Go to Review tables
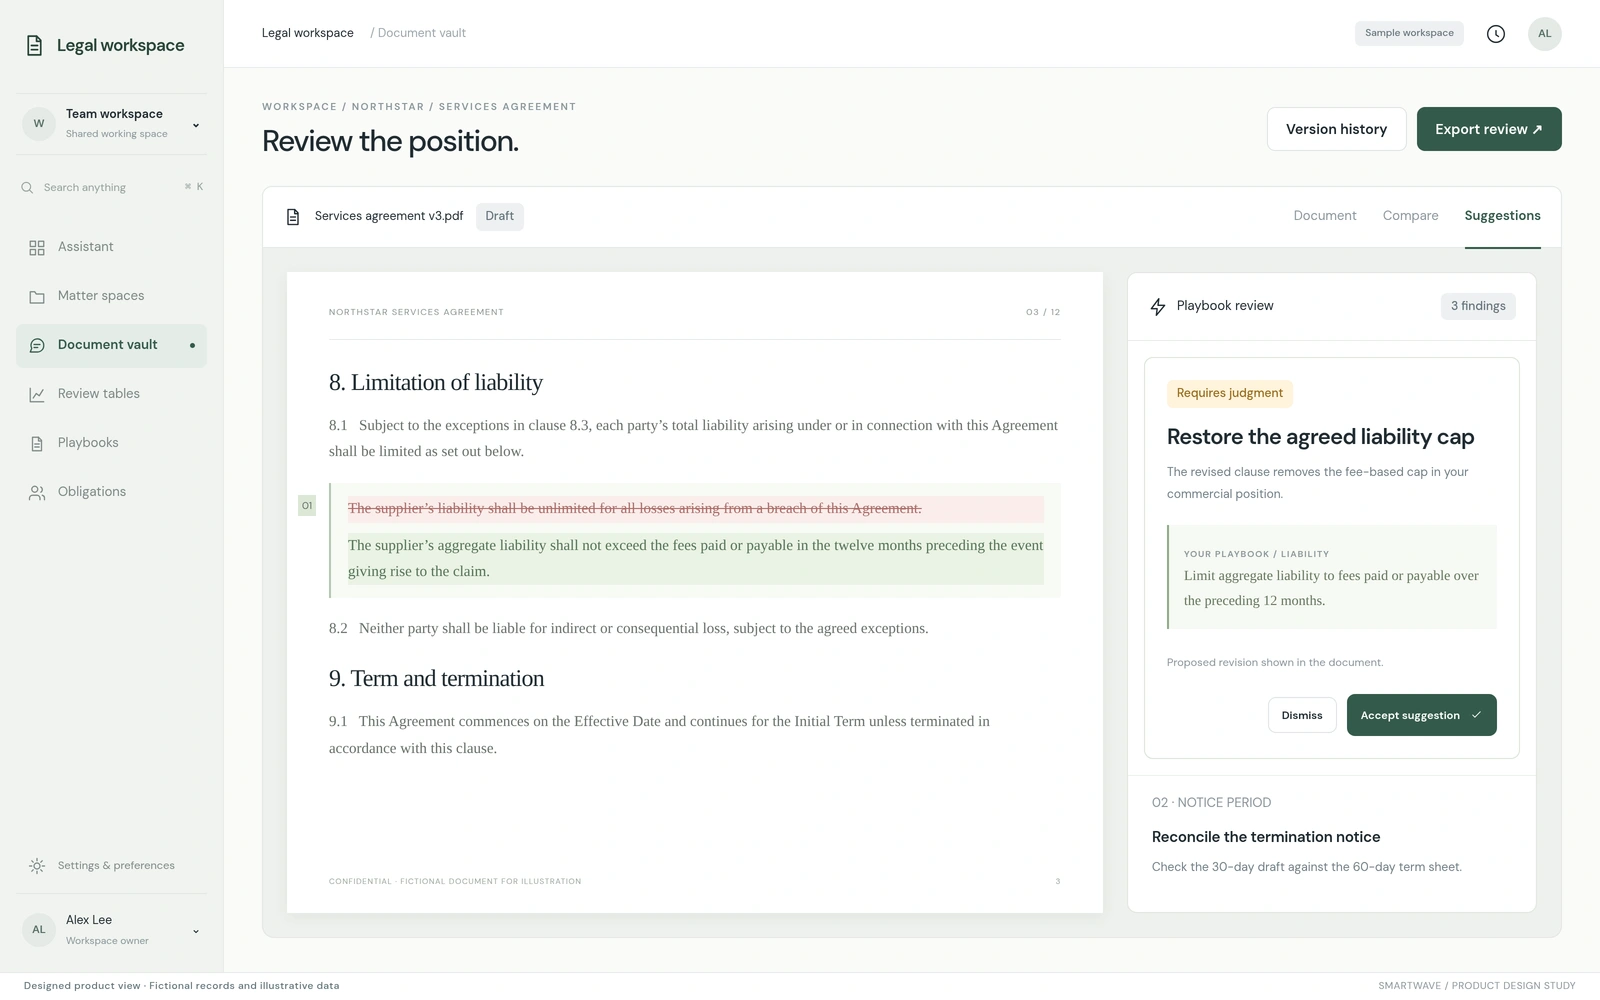 (111, 394)
